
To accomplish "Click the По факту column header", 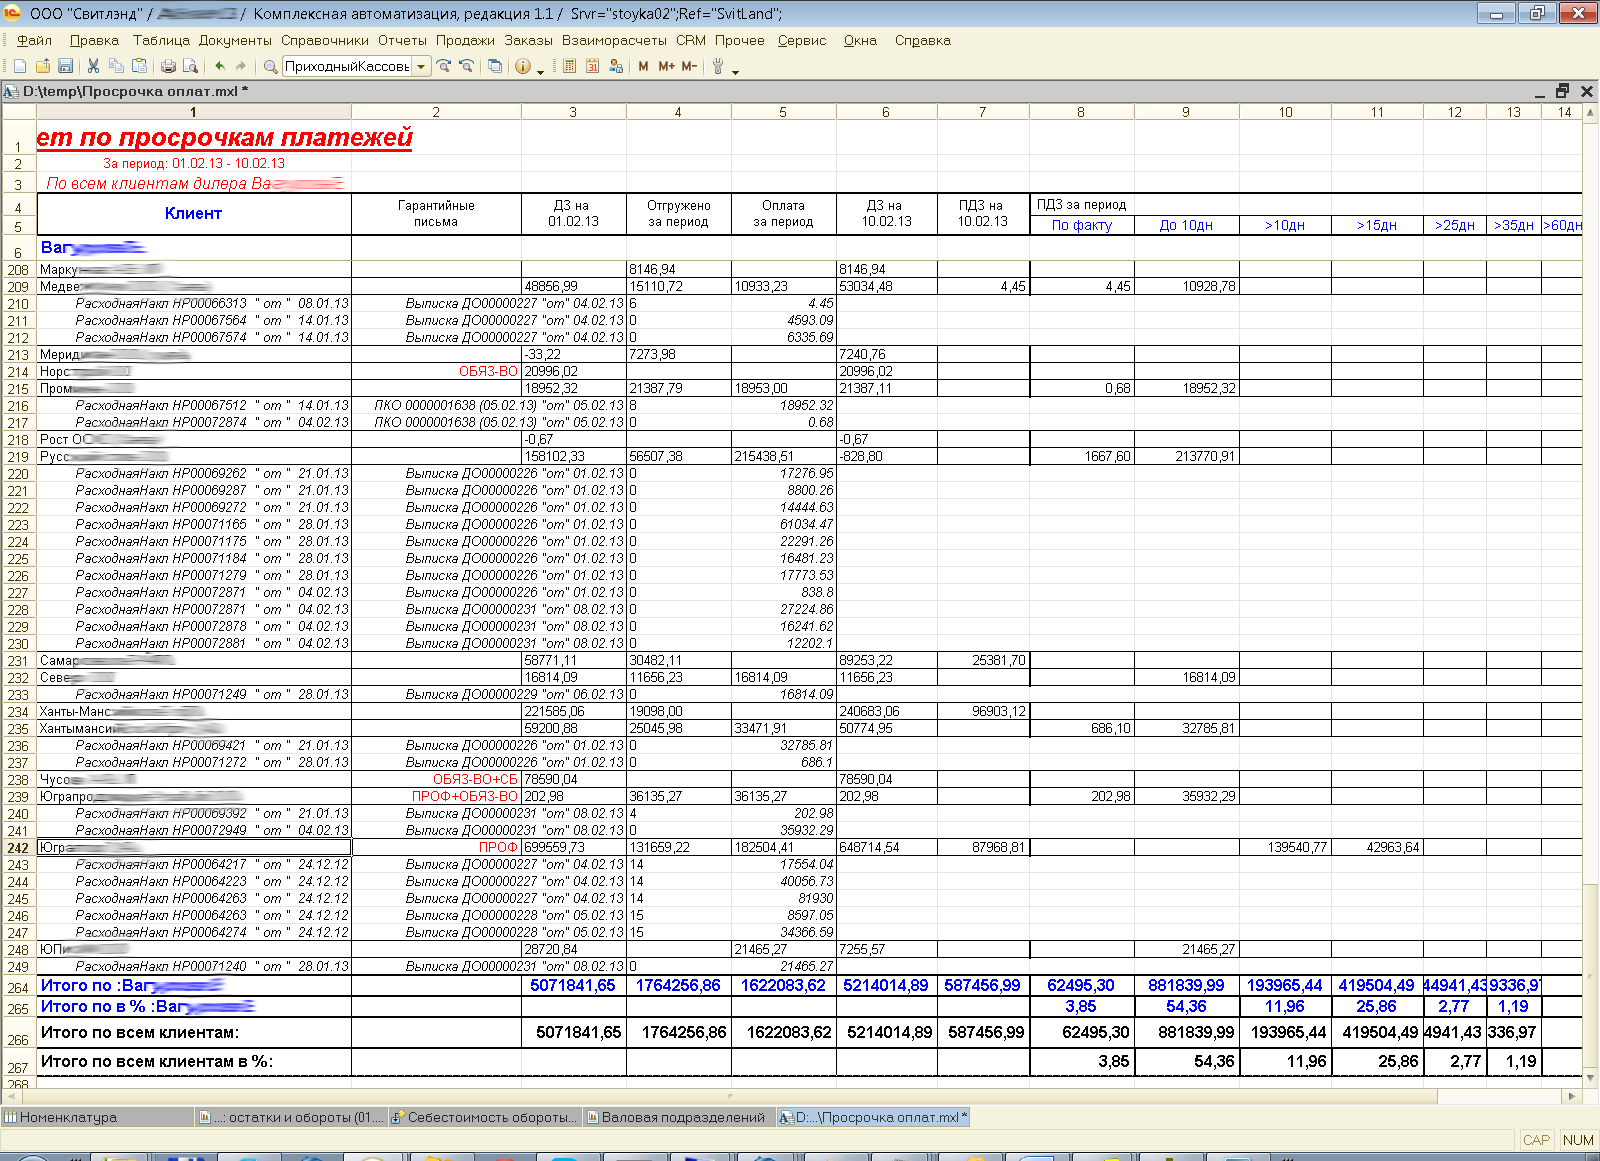I will [1081, 225].
